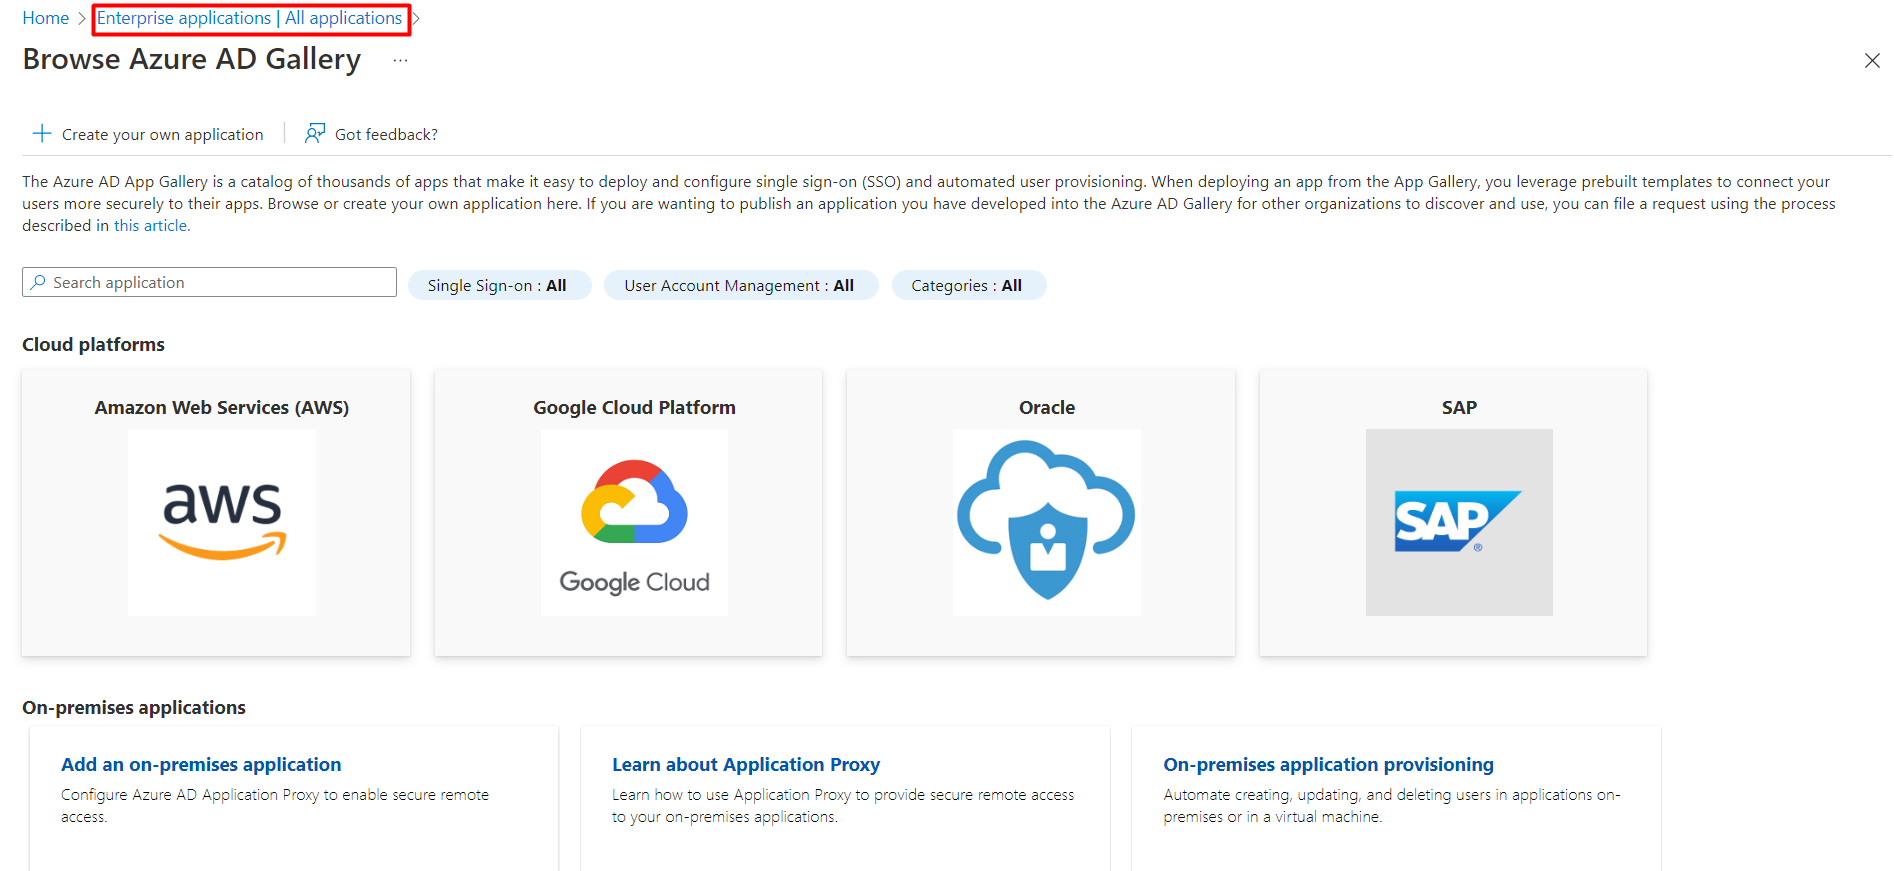Open Add an on-premises application
This screenshot has width=1894, height=871.
point(201,764)
